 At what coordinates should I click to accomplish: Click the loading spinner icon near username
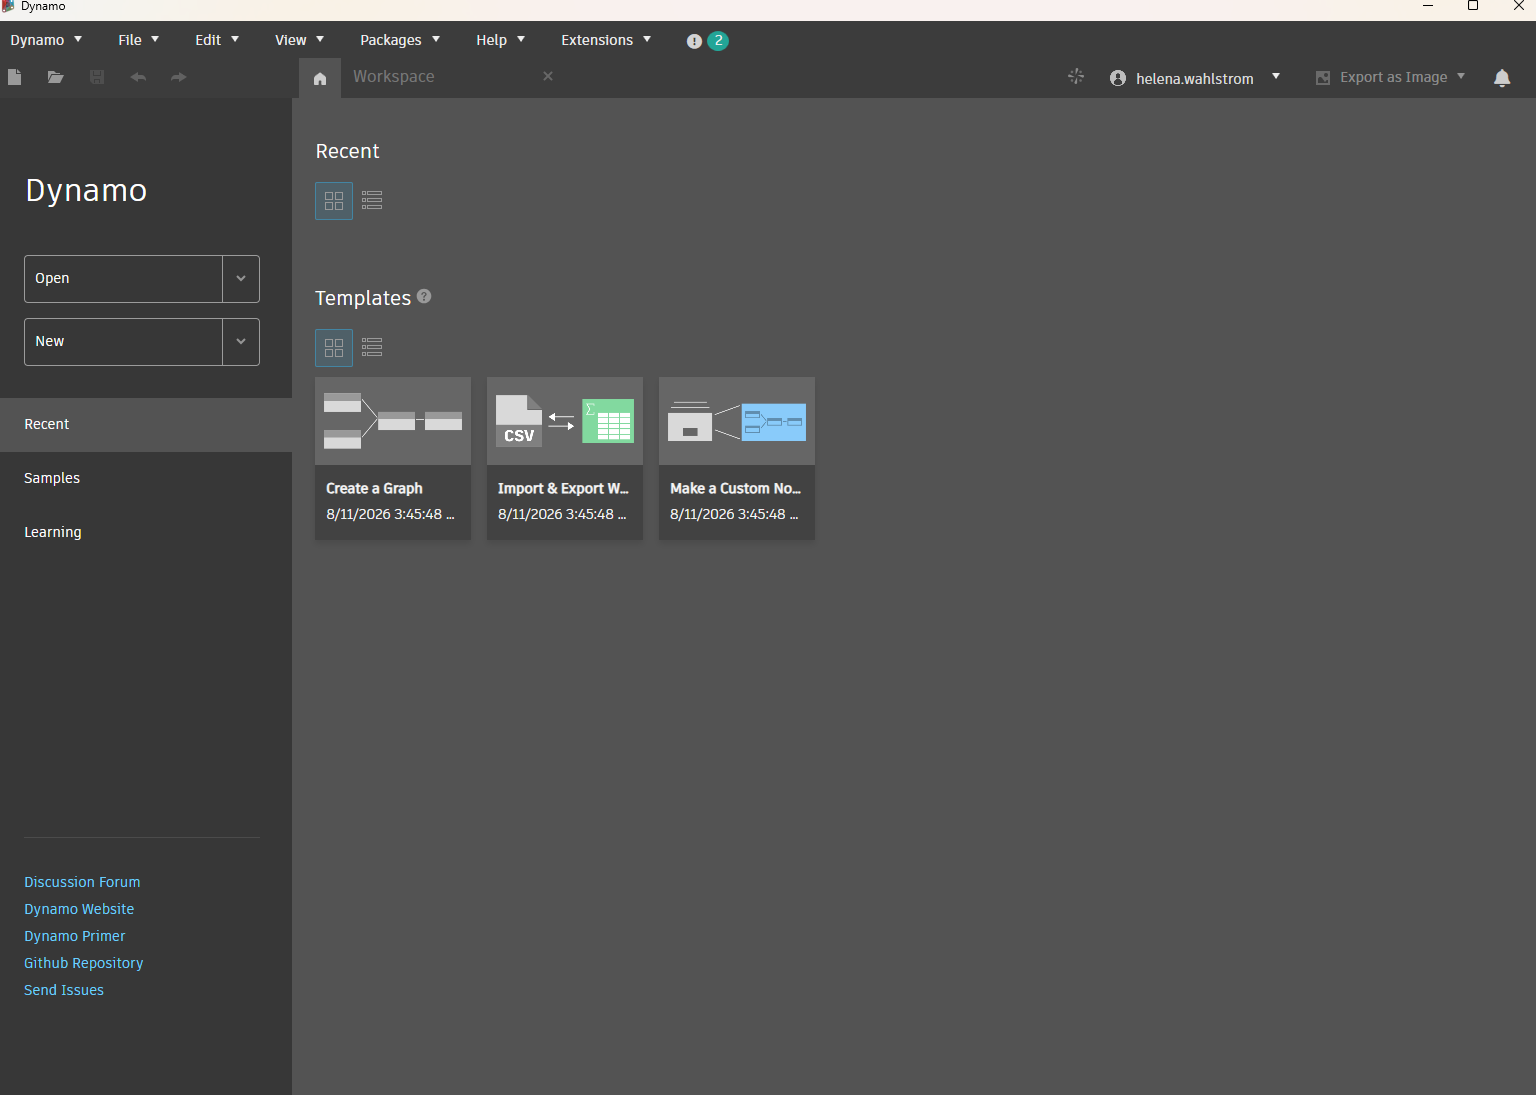pyautogui.click(x=1076, y=77)
